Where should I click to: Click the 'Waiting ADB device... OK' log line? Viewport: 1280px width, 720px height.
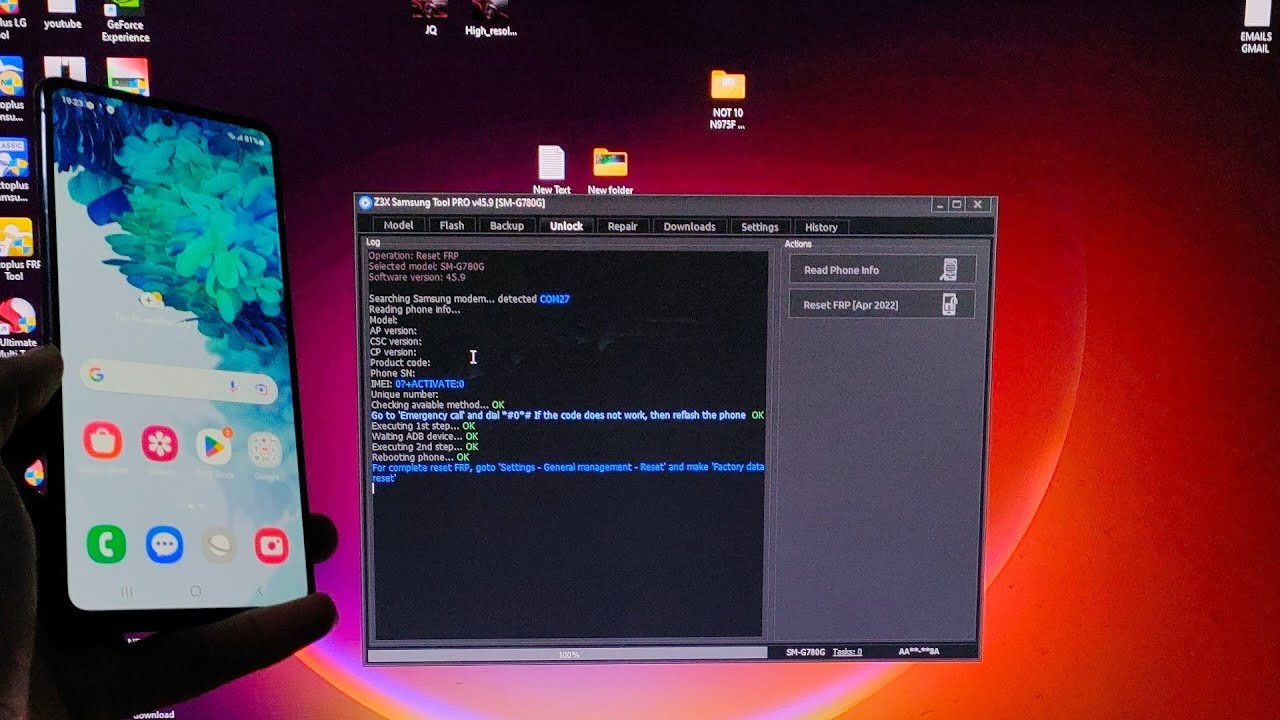[424, 437]
